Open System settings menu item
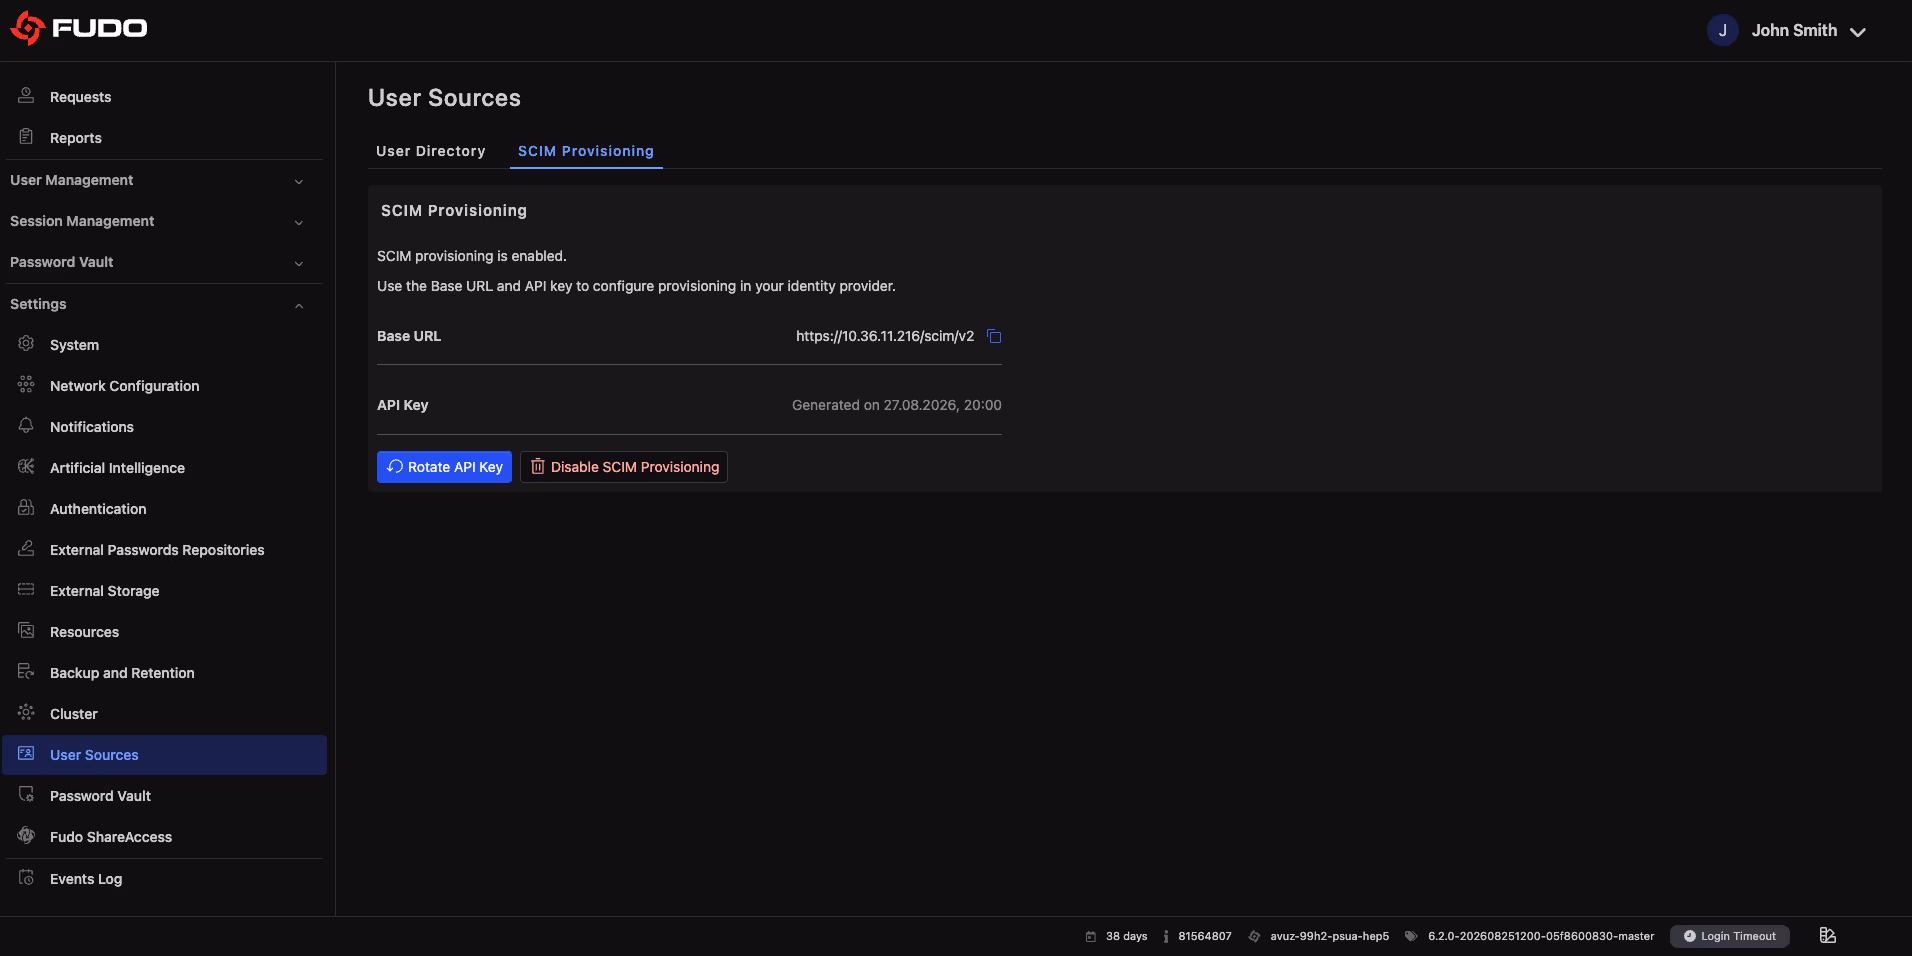This screenshot has width=1912, height=956. 164,344
